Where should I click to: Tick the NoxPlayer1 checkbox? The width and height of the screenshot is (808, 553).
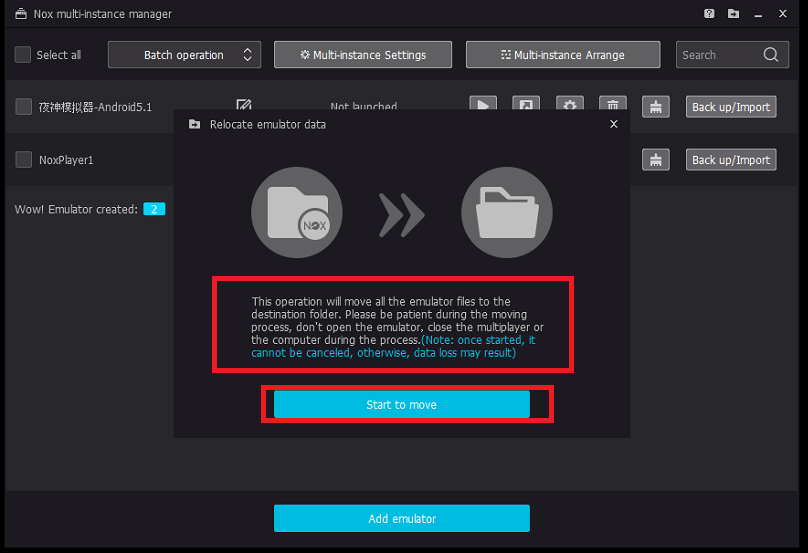coord(23,159)
